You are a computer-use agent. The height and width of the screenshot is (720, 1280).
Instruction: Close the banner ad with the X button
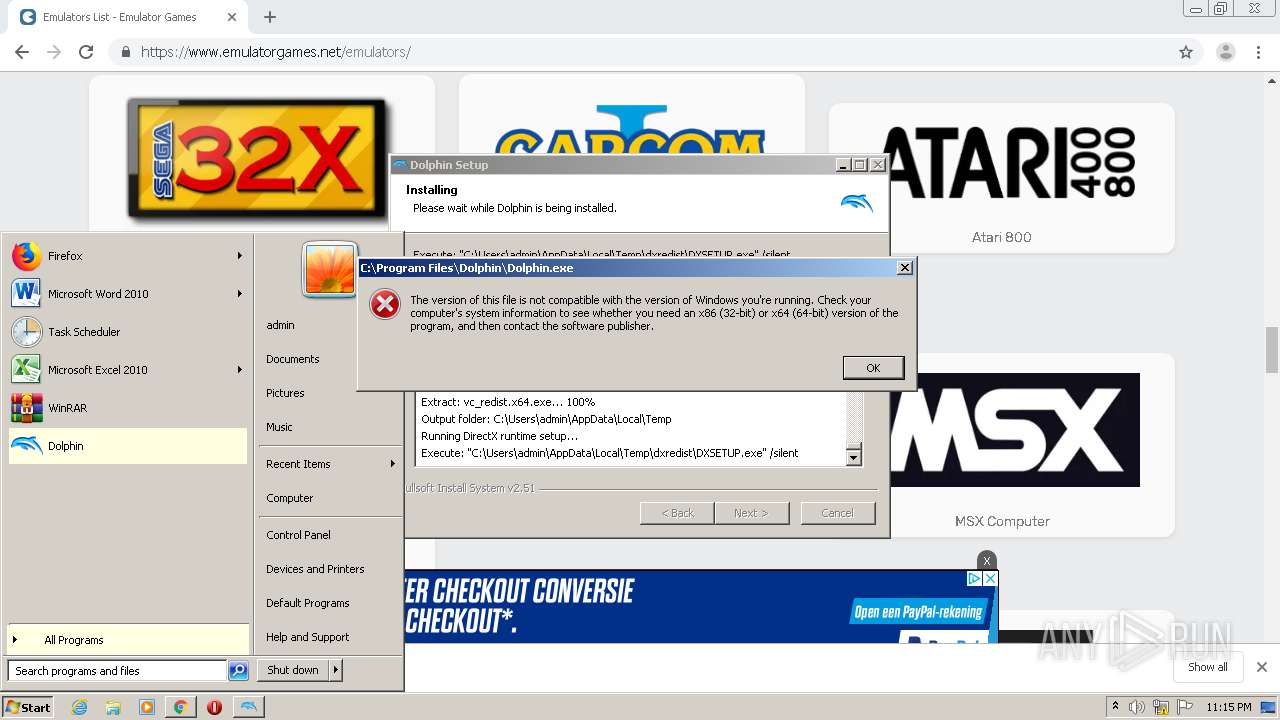(x=987, y=561)
